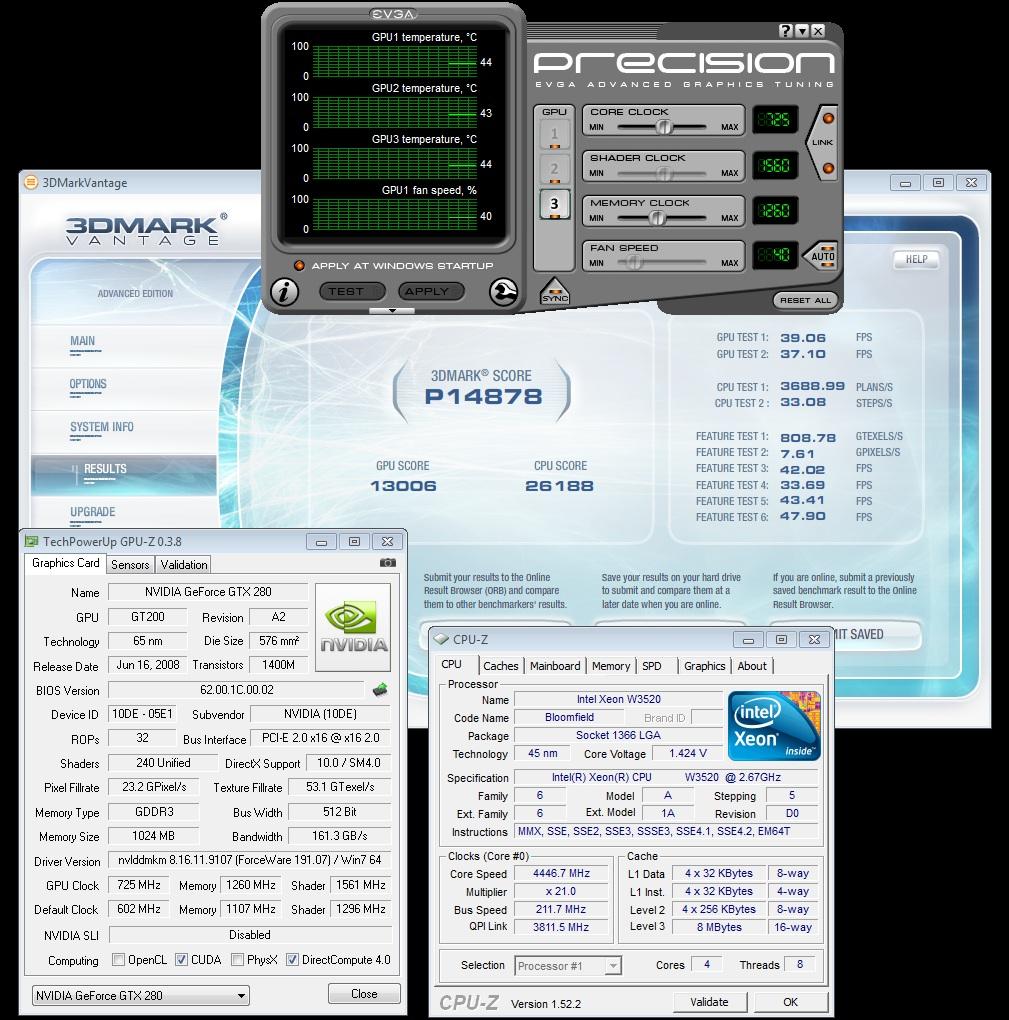Open CPU-Z SPD tab
The height and width of the screenshot is (1020, 1009).
pos(652,666)
